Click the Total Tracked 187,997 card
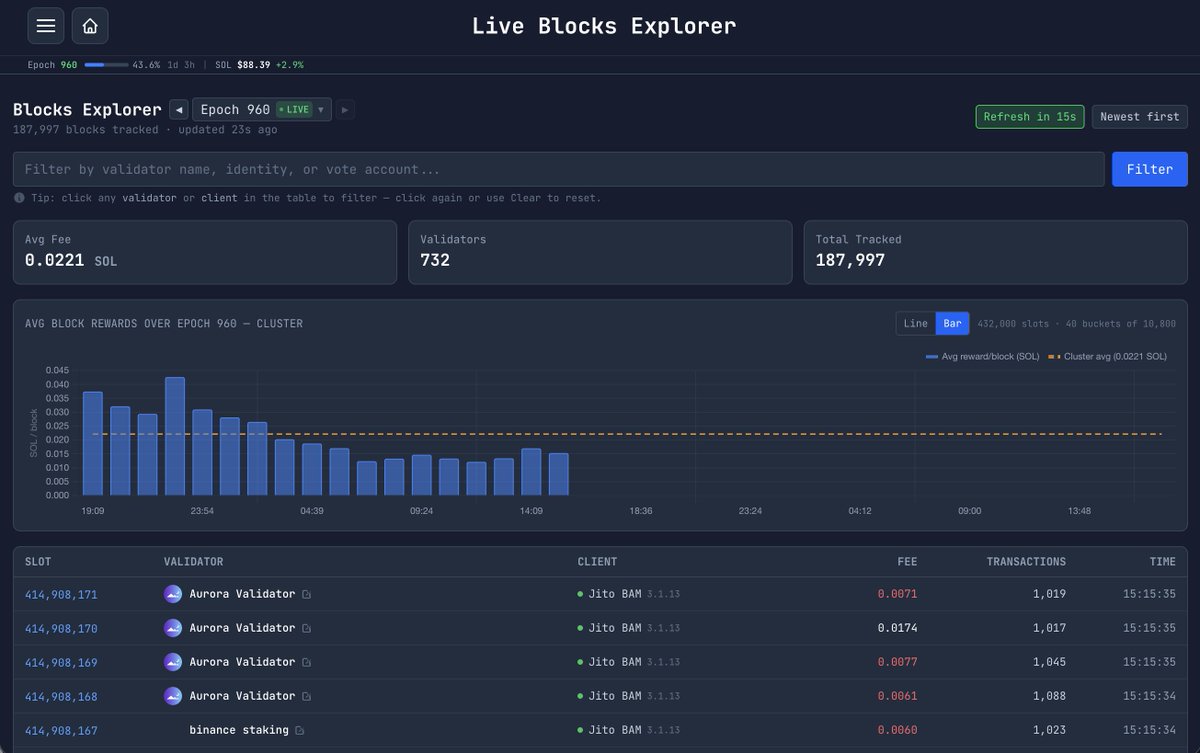 tap(996, 251)
